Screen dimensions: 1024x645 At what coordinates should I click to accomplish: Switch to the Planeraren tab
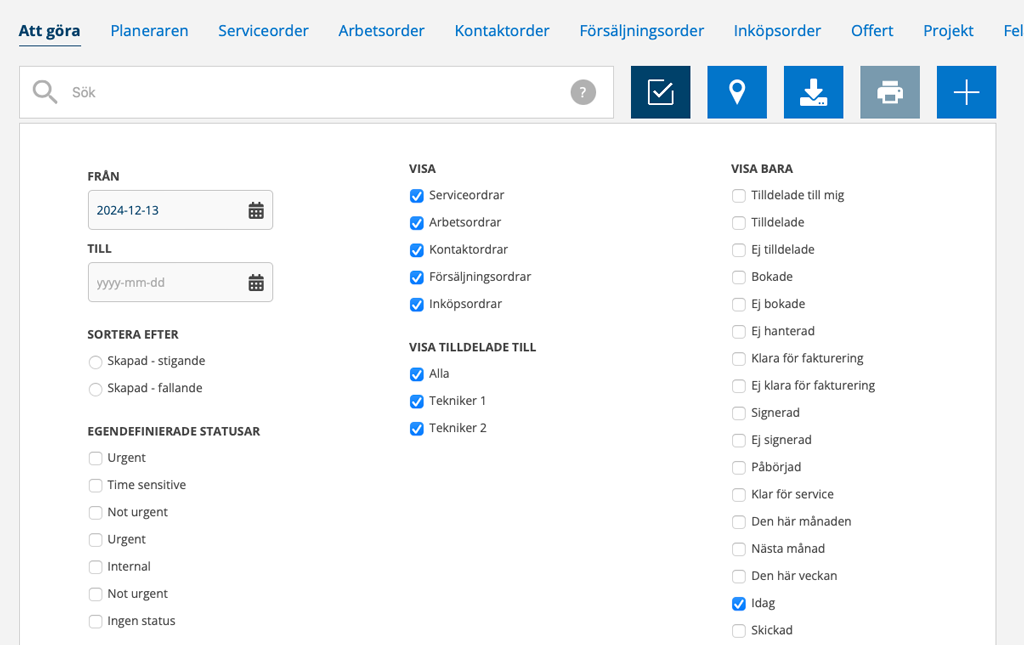point(149,31)
